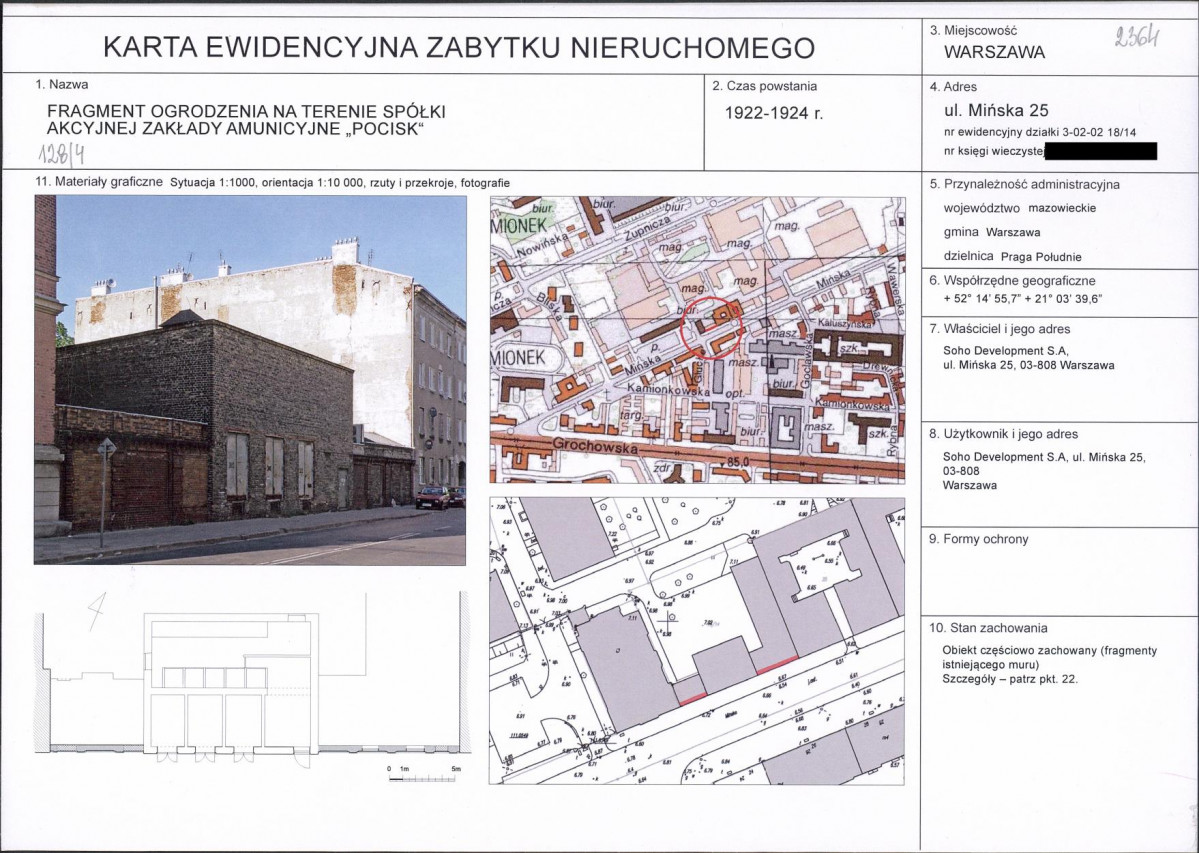Click the scale bar on the floor plan
Viewport: 1199px width, 853px height.
(x=424, y=775)
